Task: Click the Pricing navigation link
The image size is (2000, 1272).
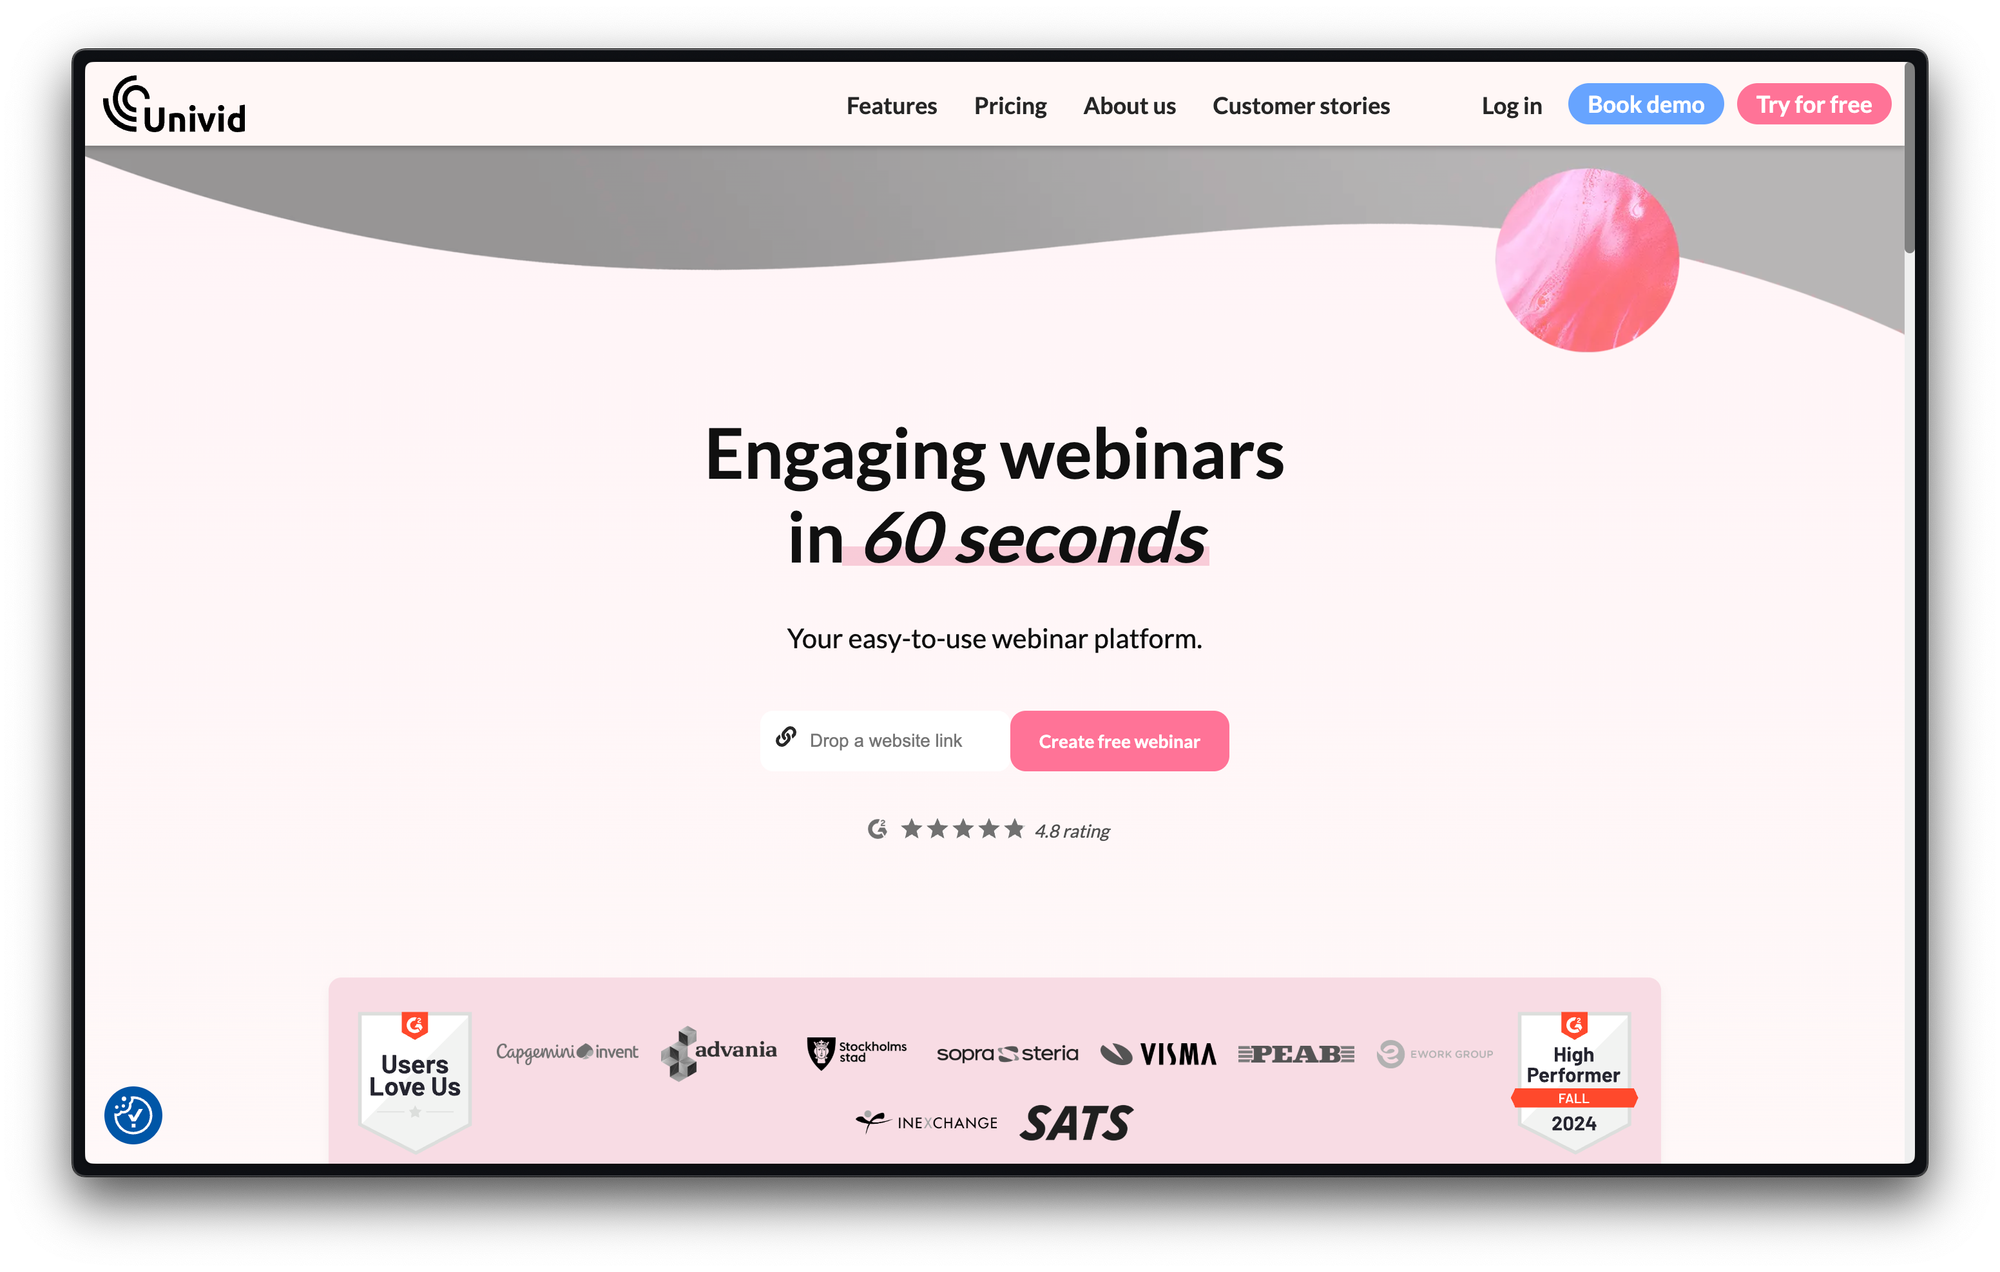Action: point(1010,103)
